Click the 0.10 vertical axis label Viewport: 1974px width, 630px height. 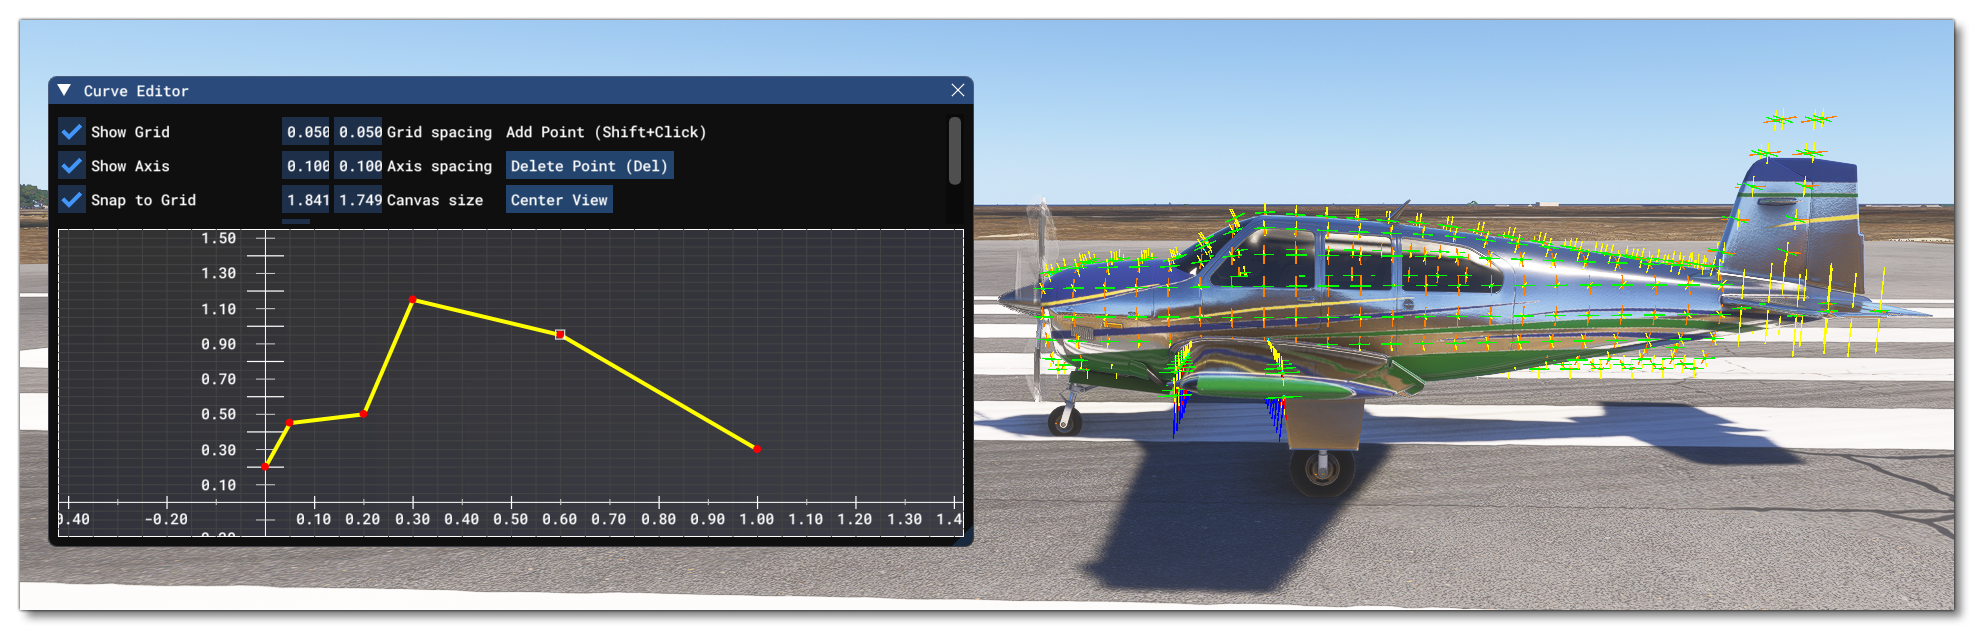coord(218,485)
